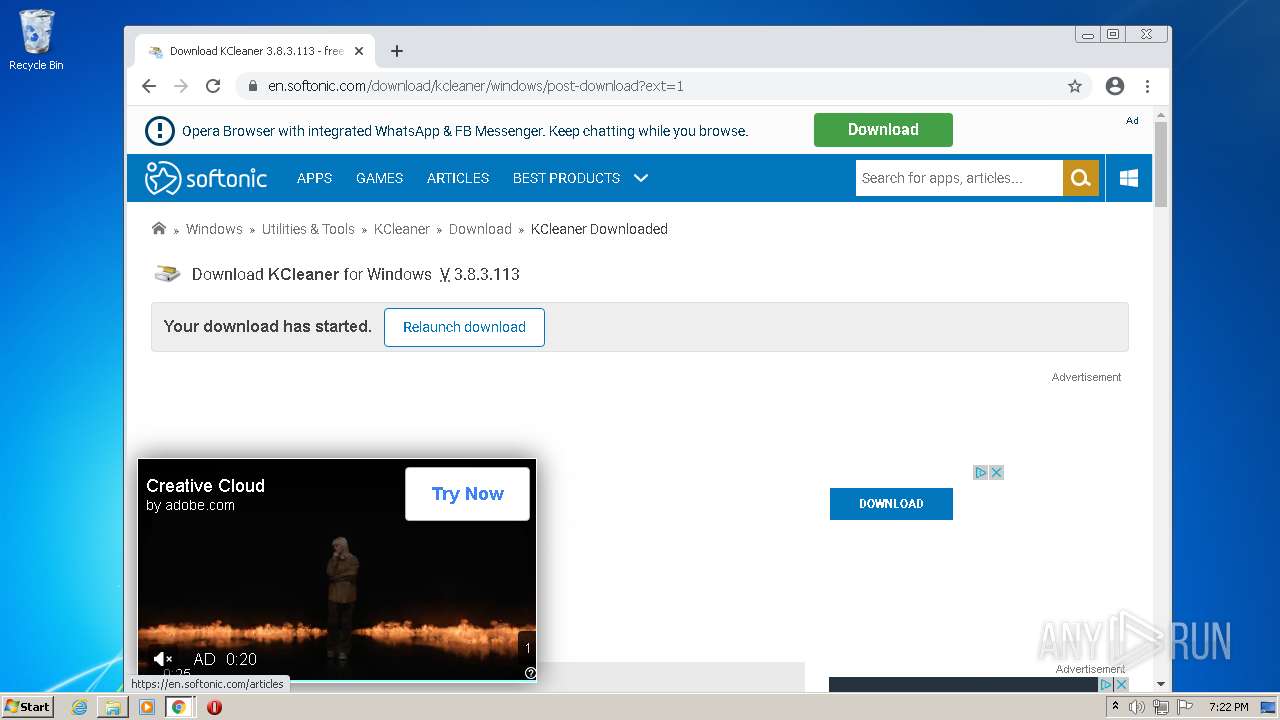Screen dimensions: 1280x720
Task: Click the network tray icon
Action: [x=1160, y=707]
